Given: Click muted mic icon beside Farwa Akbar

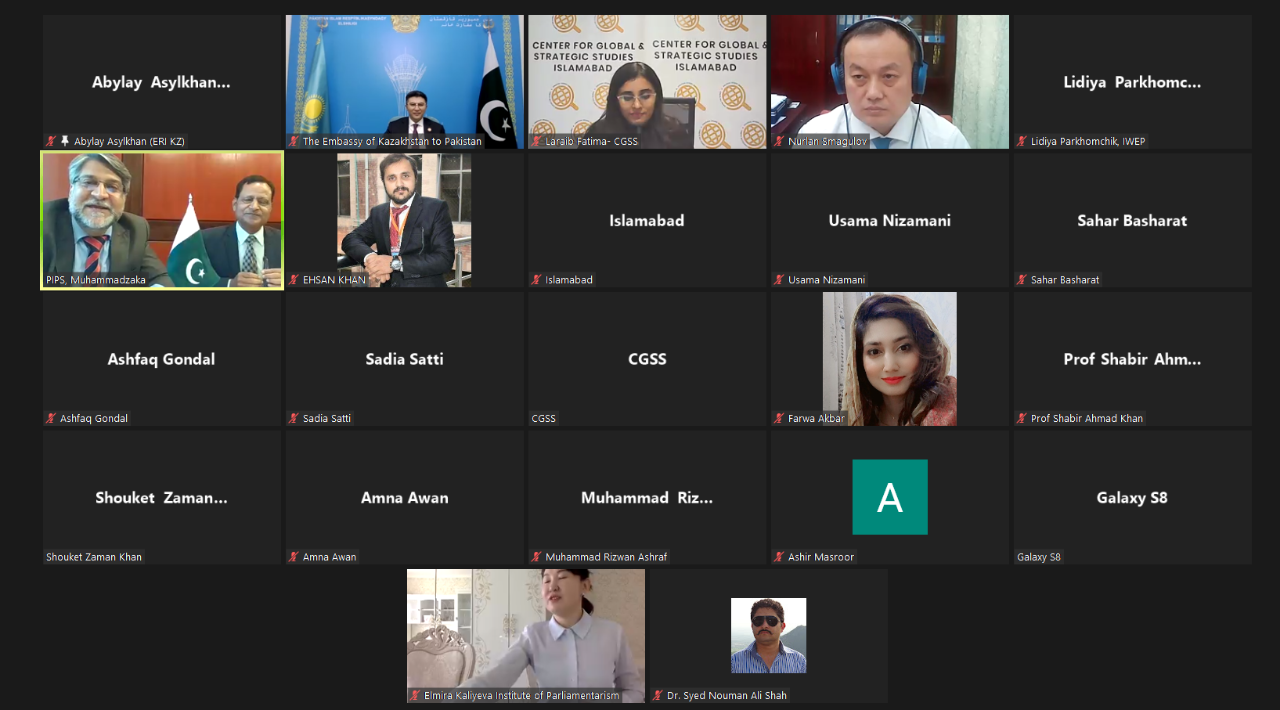Looking at the screenshot, I should 779,418.
